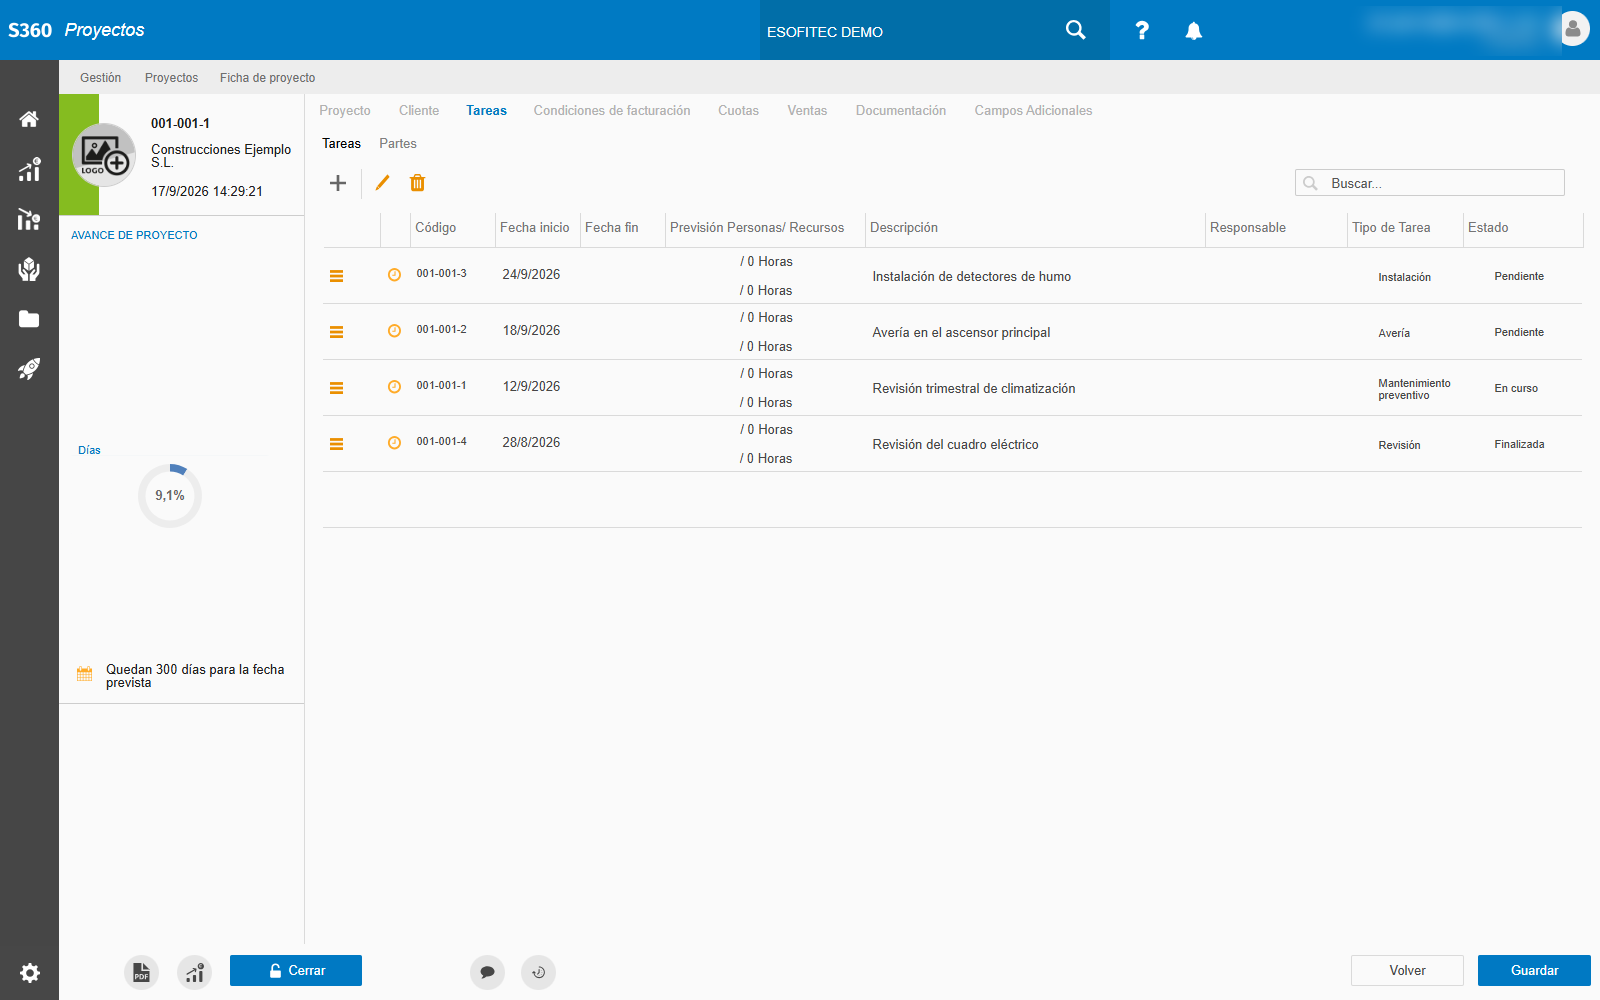
Task: Upload the project logo image
Action: tap(103, 155)
